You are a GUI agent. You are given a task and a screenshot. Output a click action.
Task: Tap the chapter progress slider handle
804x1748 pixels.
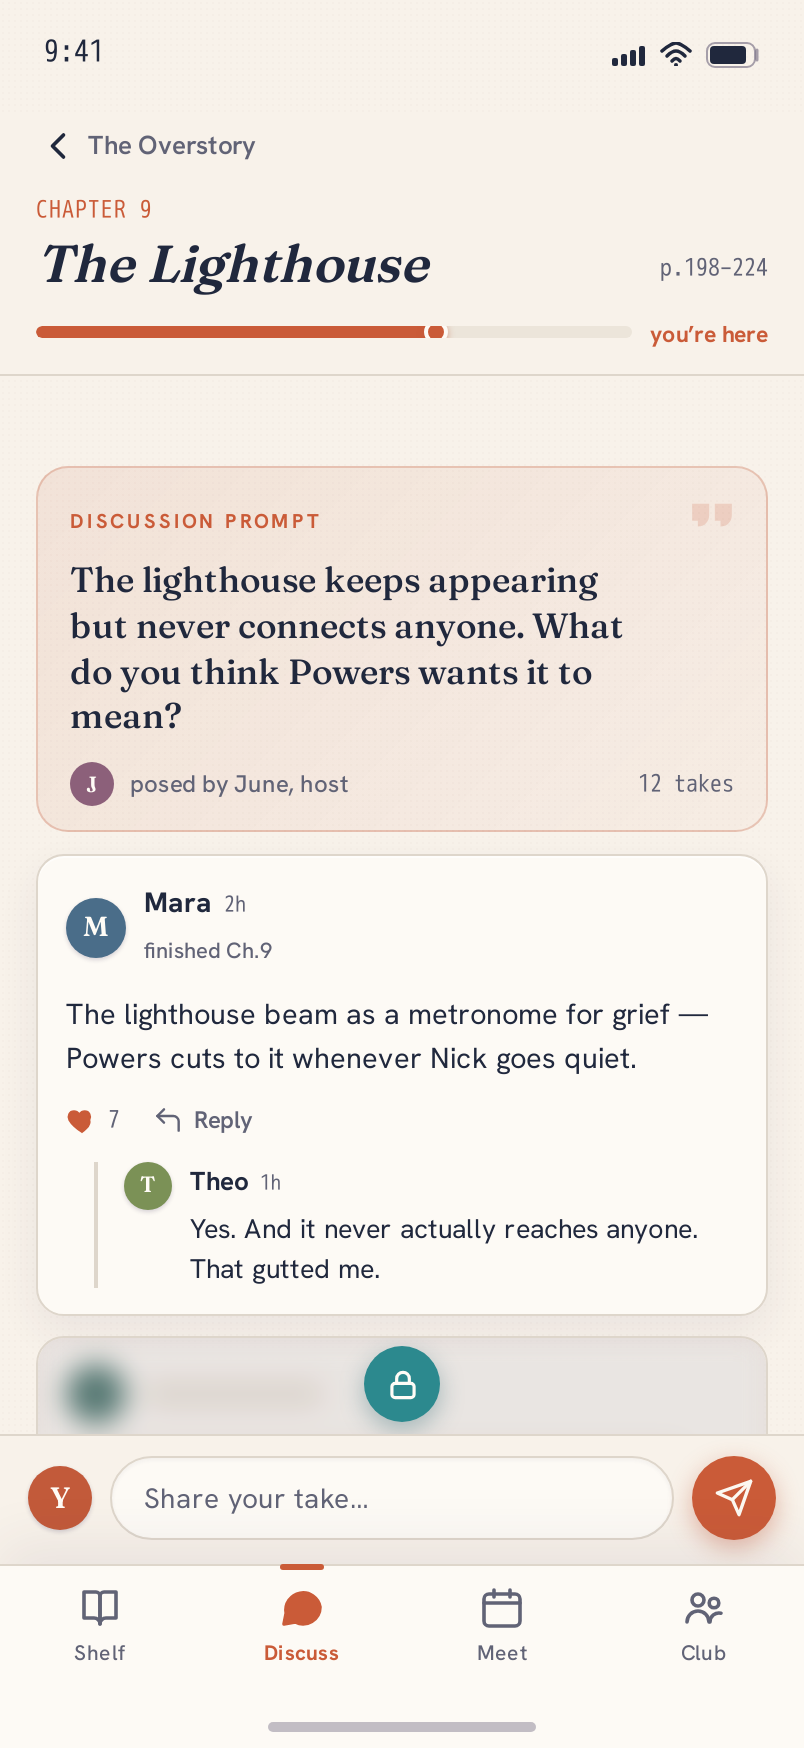pos(436,332)
